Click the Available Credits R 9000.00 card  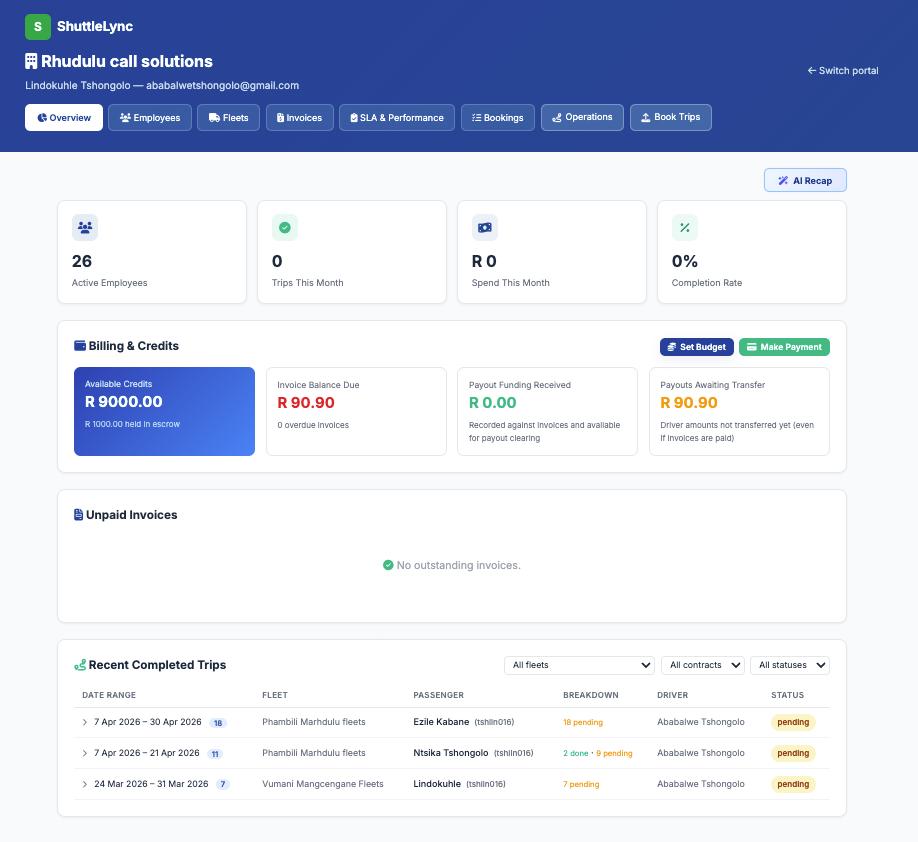coord(165,412)
